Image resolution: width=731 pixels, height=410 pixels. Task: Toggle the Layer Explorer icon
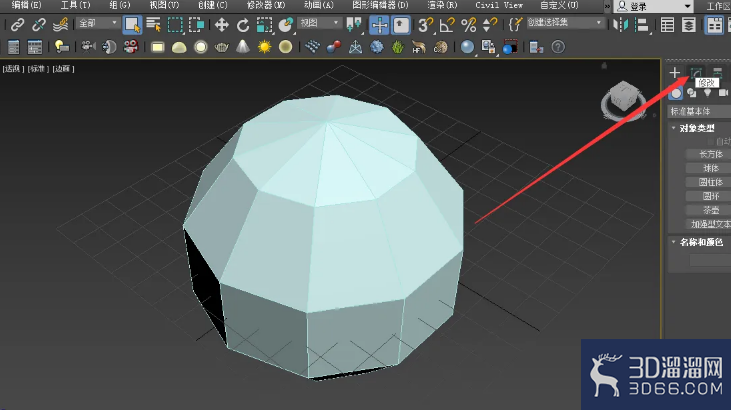tap(689, 25)
